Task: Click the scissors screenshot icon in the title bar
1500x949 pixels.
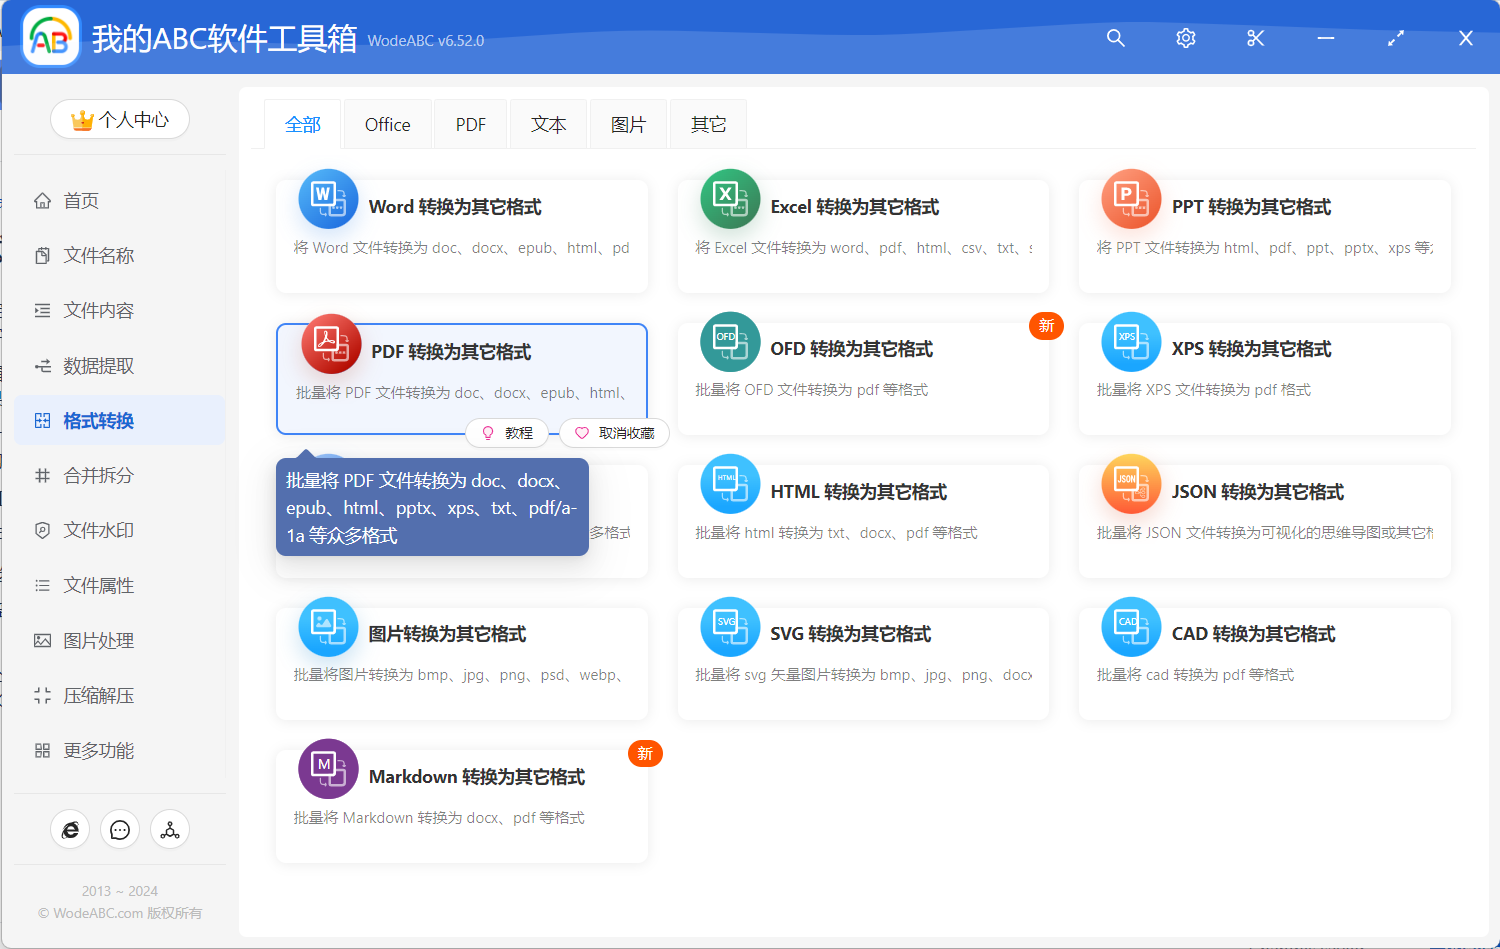Action: [1255, 38]
